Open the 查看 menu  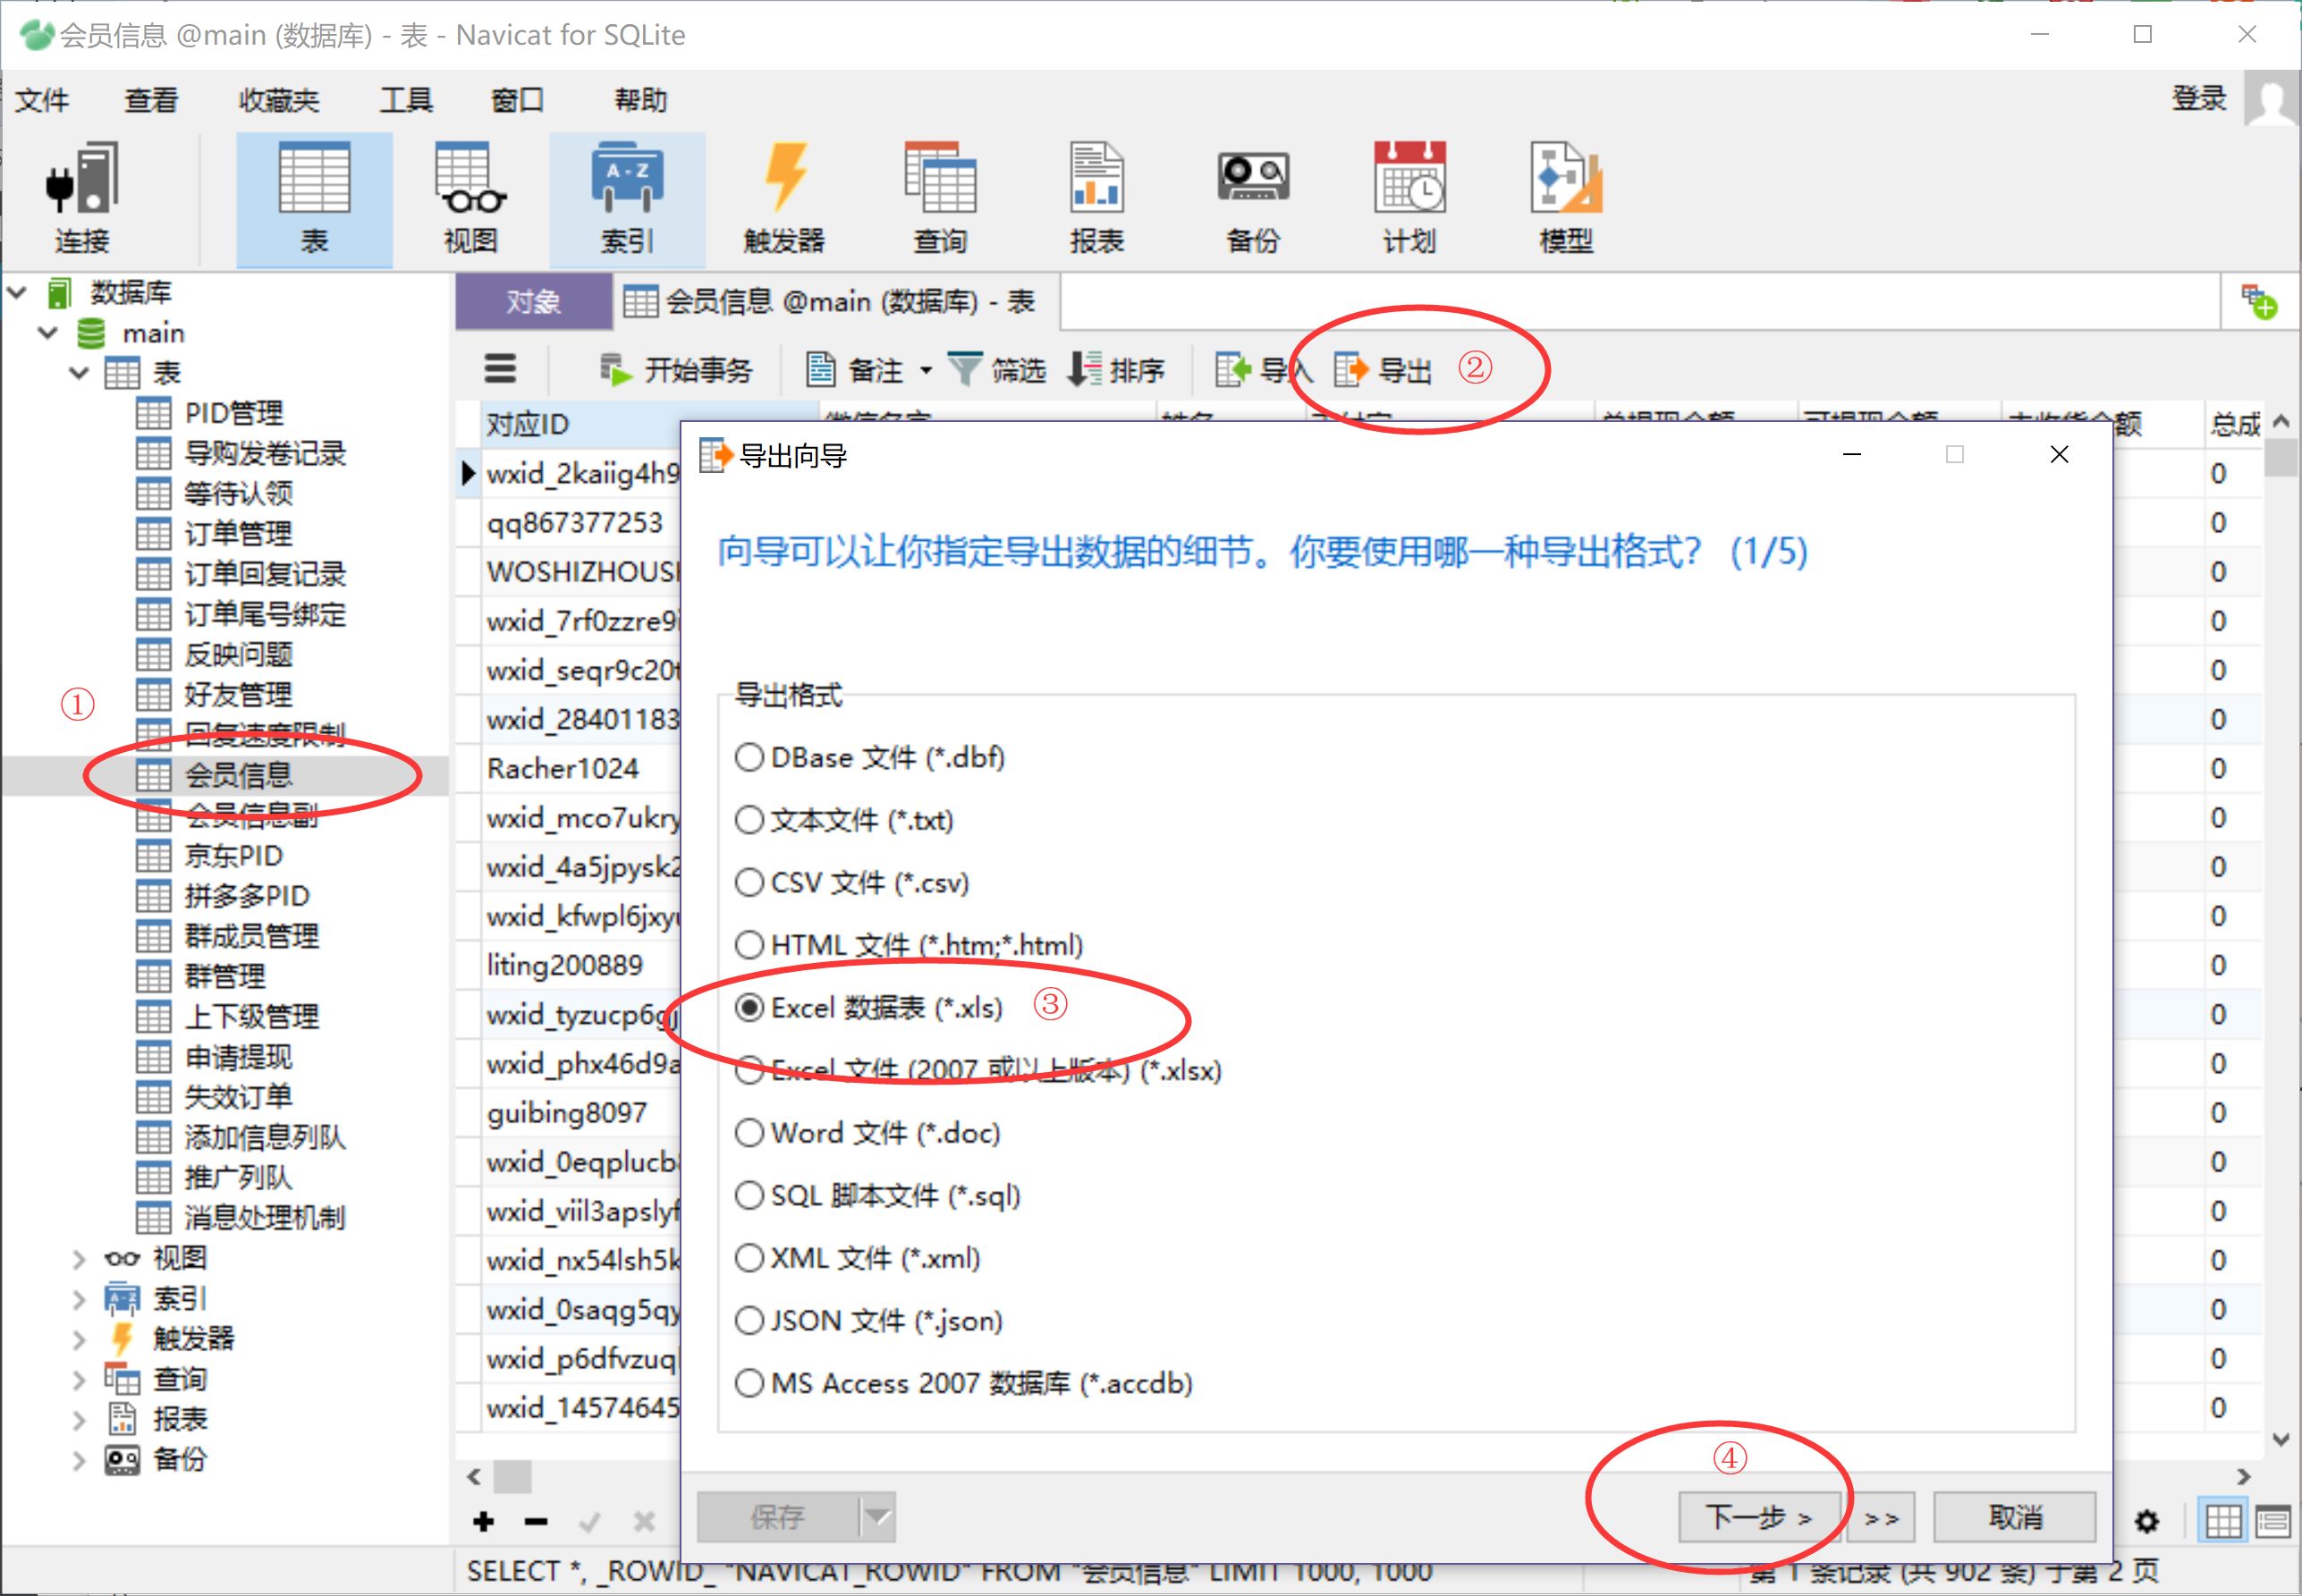pos(151,99)
